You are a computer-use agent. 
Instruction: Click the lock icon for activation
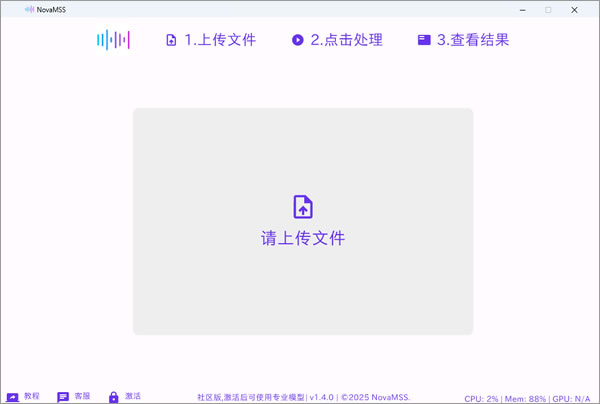(114, 397)
